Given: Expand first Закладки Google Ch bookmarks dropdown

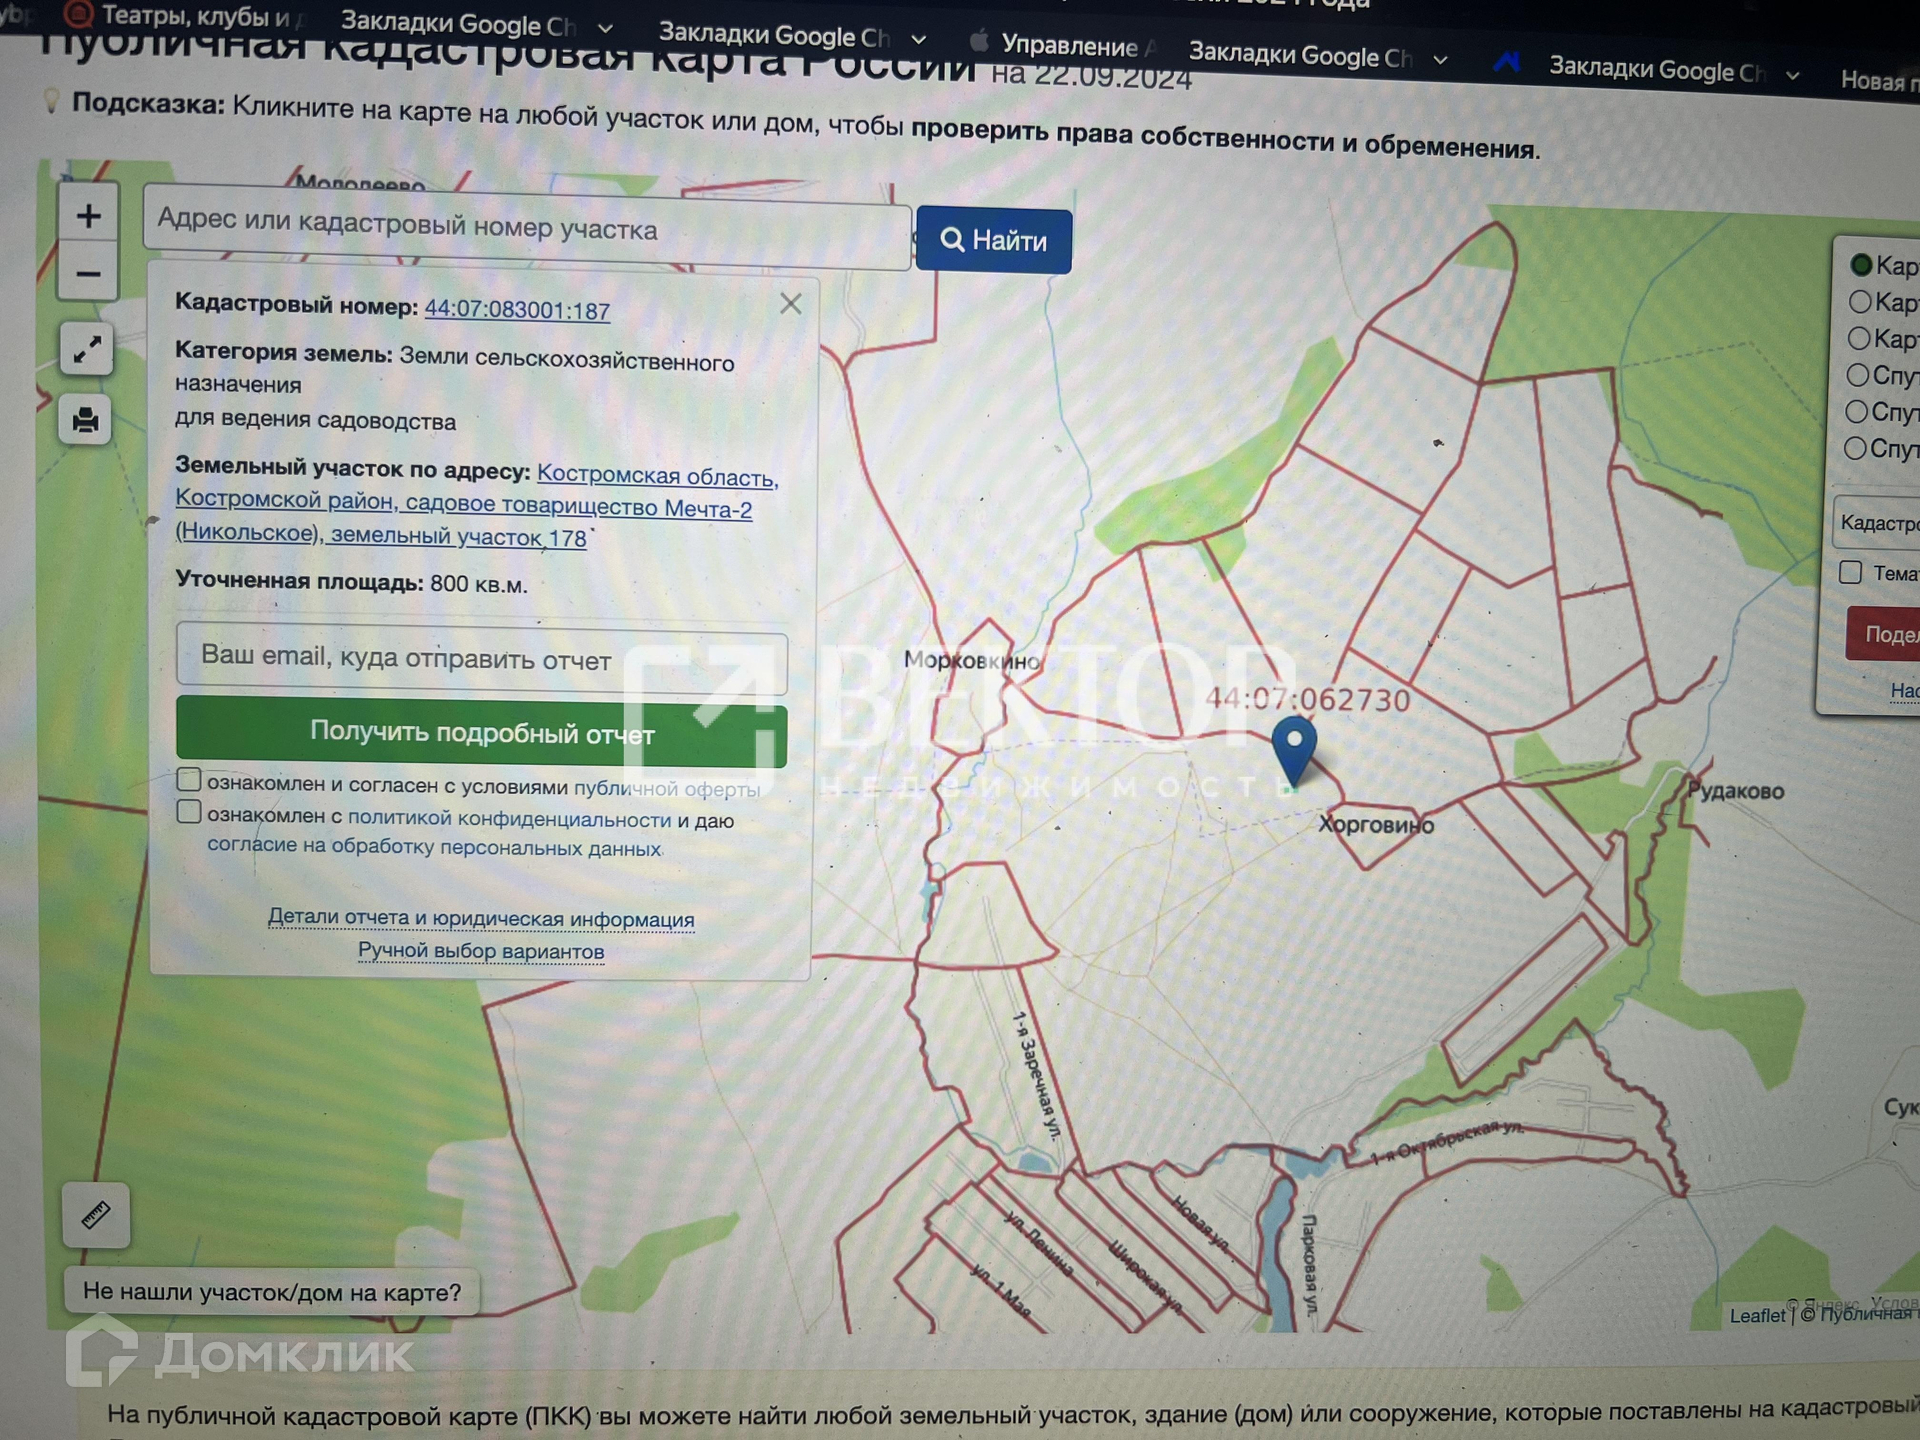Looking at the screenshot, I should [606, 28].
